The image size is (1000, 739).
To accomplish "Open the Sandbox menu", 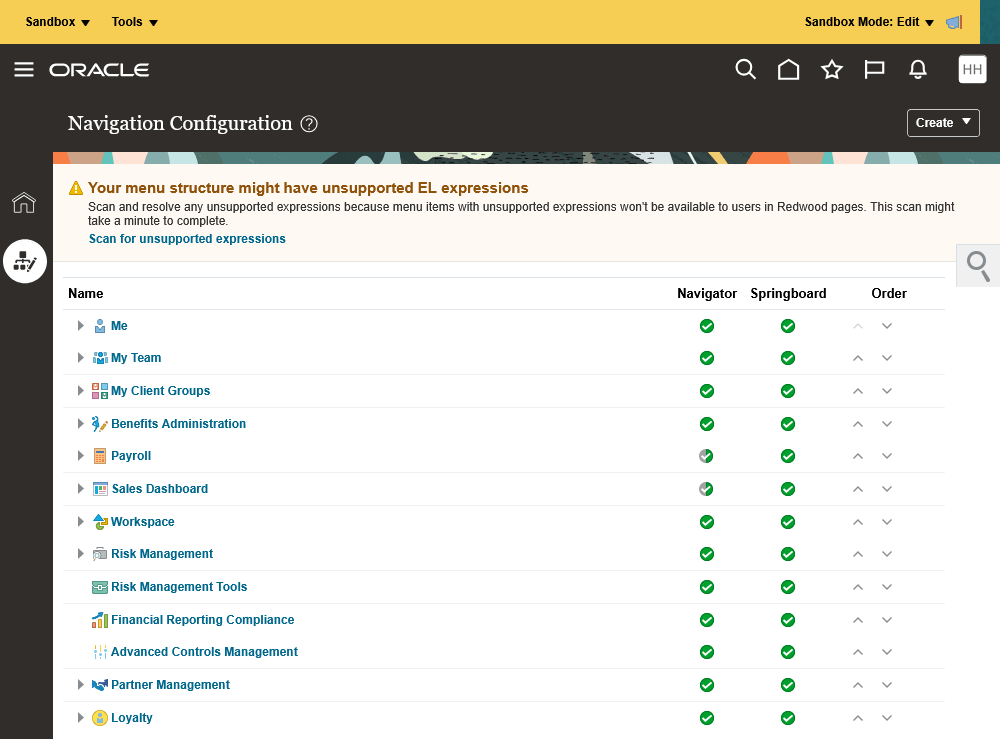I will click(x=57, y=22).
